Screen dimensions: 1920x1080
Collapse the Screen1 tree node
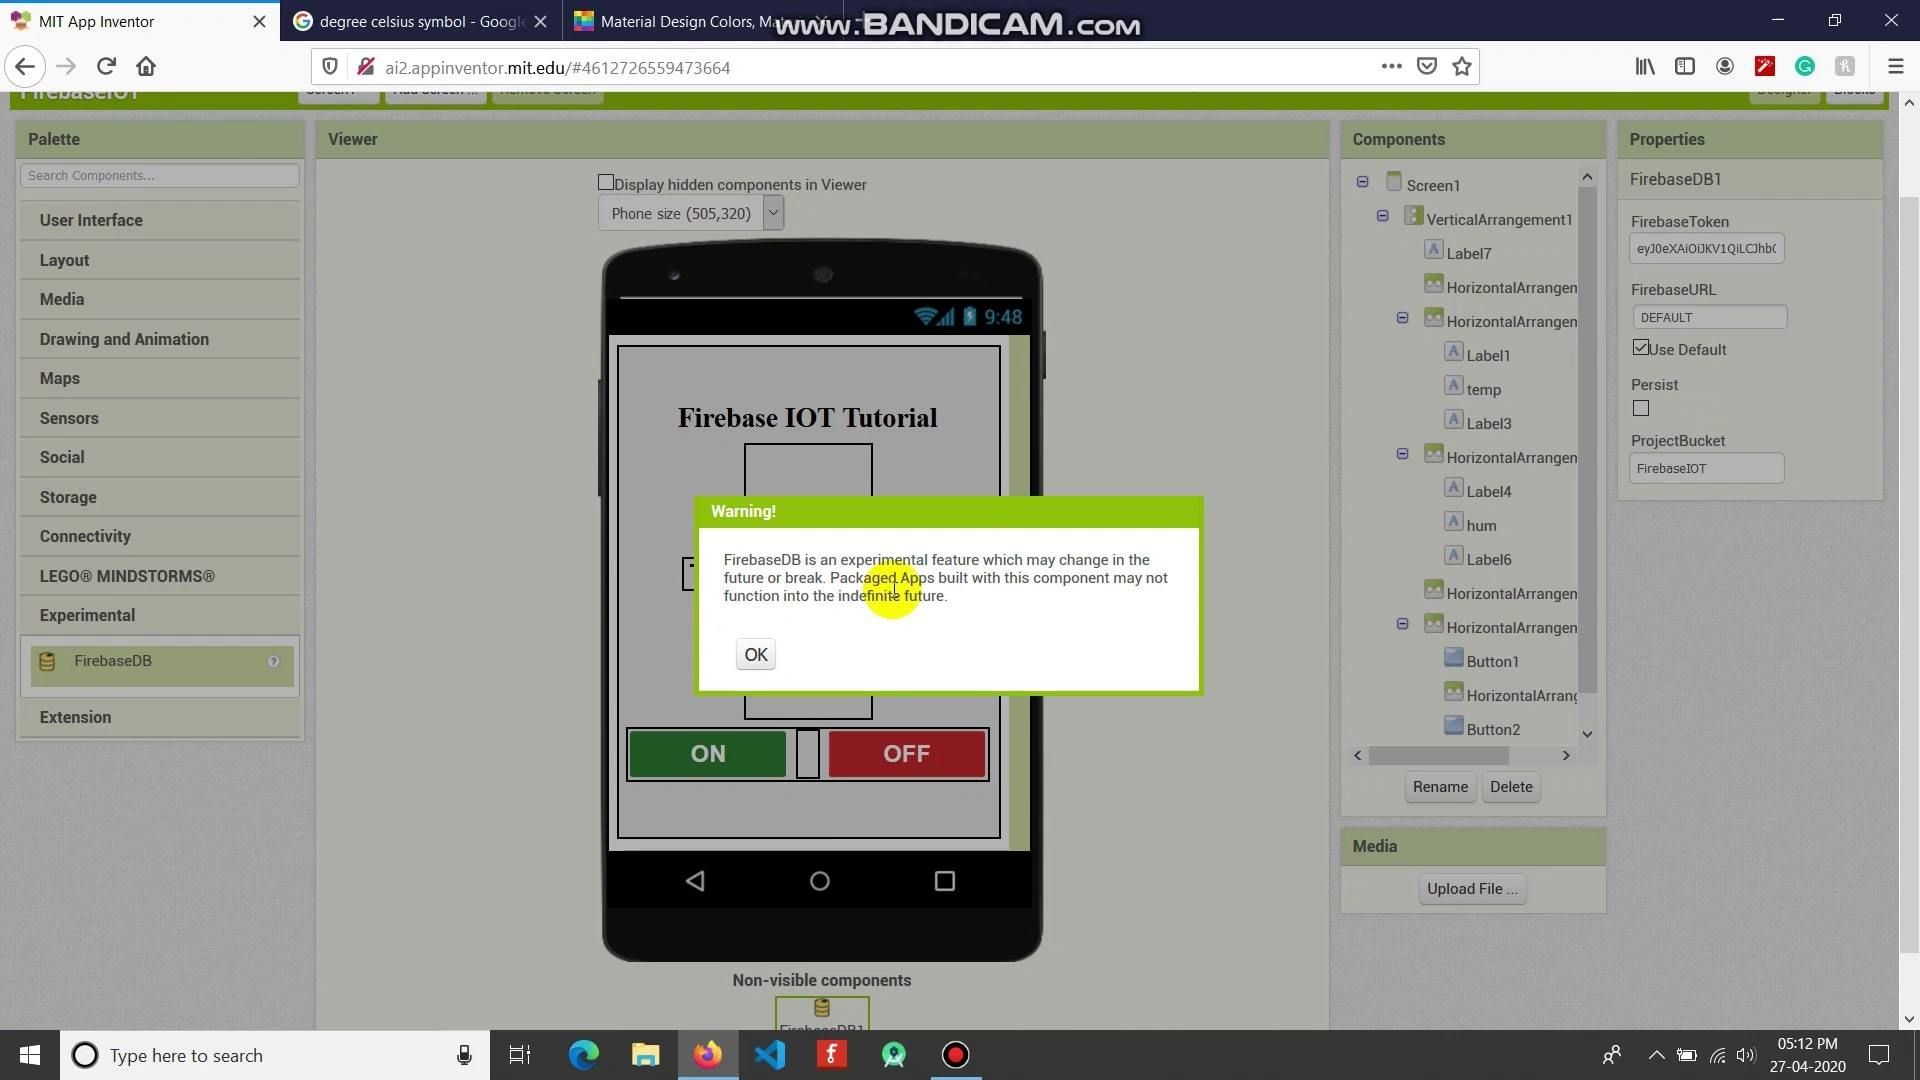[1363, 182]
